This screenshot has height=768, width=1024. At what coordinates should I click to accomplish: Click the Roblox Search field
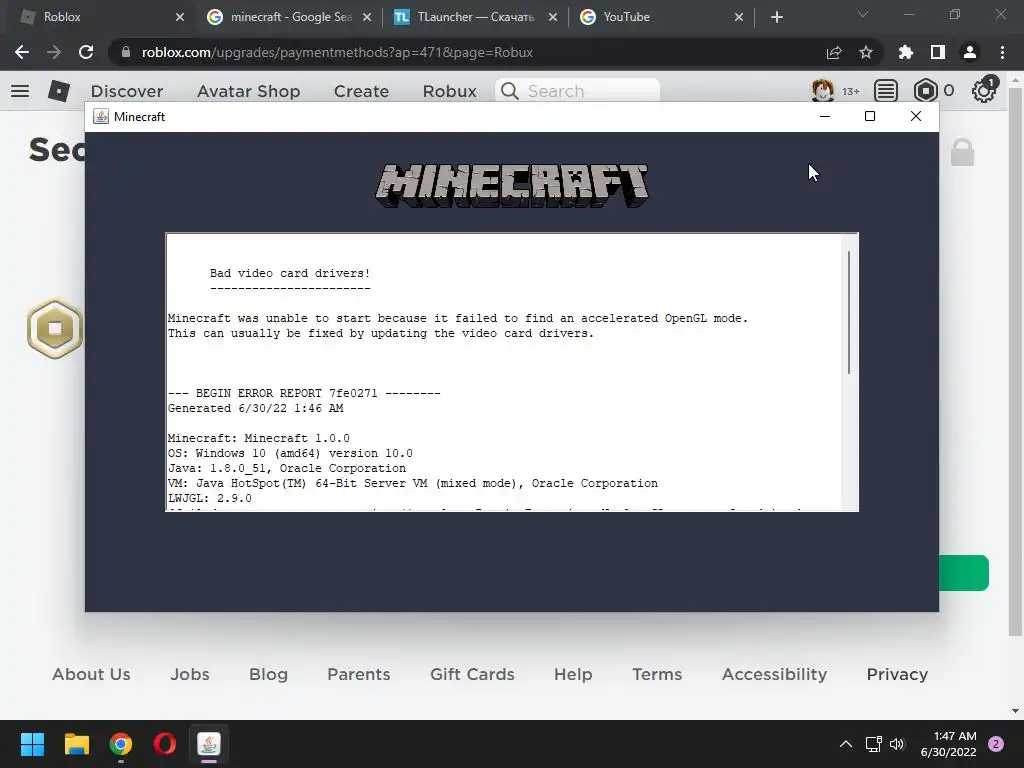tap(577, 91)
